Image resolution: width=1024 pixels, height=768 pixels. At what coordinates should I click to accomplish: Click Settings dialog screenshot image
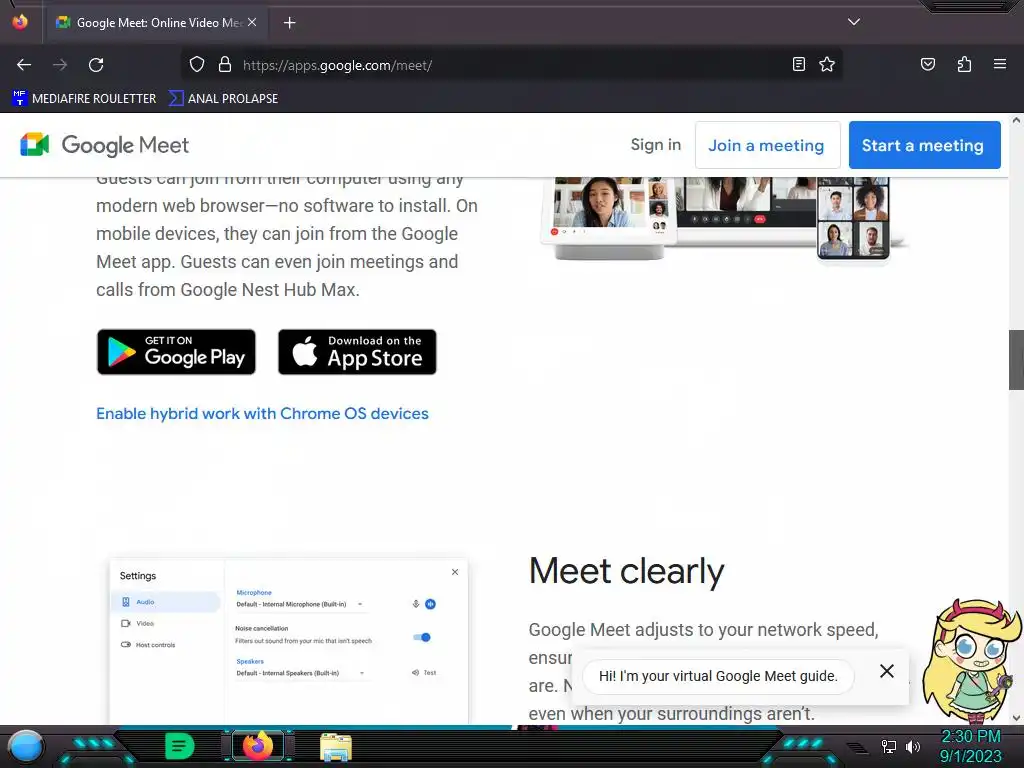tap(289, 641)
